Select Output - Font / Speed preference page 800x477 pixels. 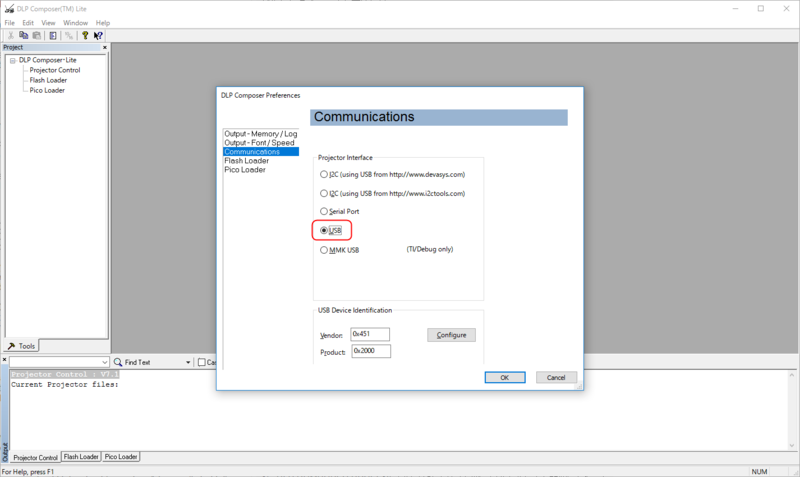pyautogui.click(x=259, y=143)
